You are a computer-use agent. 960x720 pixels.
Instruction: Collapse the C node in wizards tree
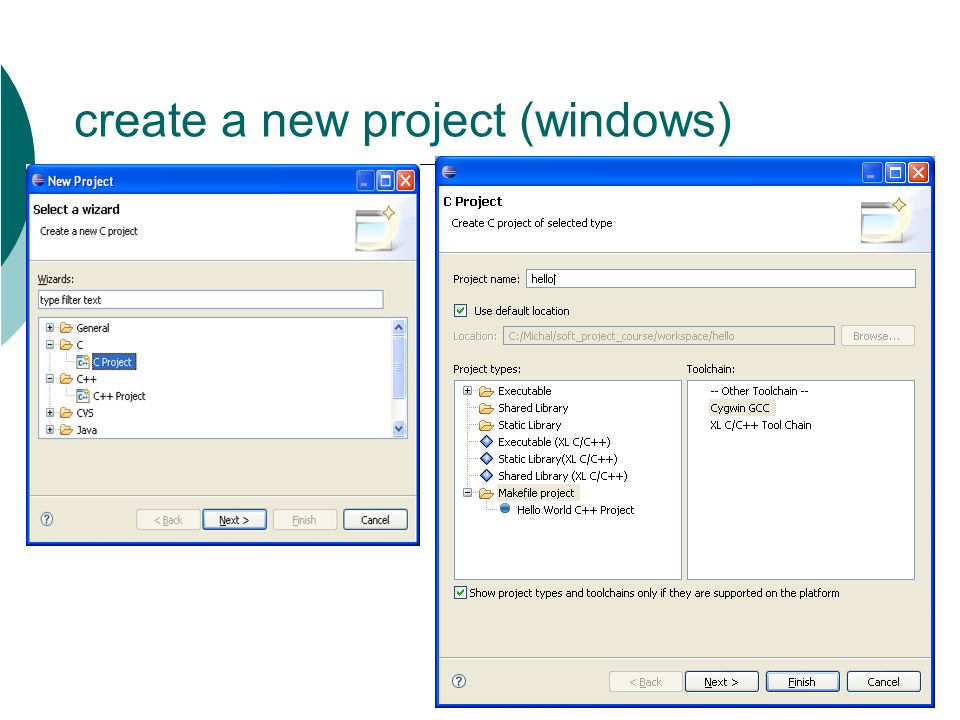tap(50, 345)
